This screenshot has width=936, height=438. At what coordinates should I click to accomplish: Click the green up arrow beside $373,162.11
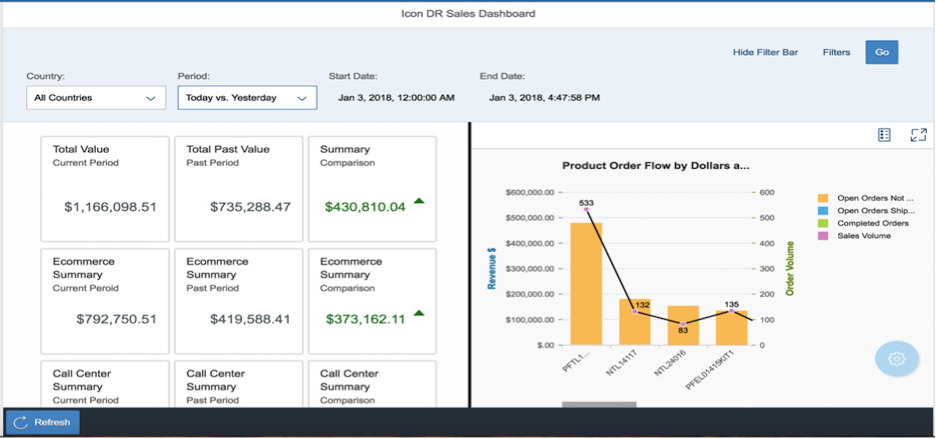(419, 313)
